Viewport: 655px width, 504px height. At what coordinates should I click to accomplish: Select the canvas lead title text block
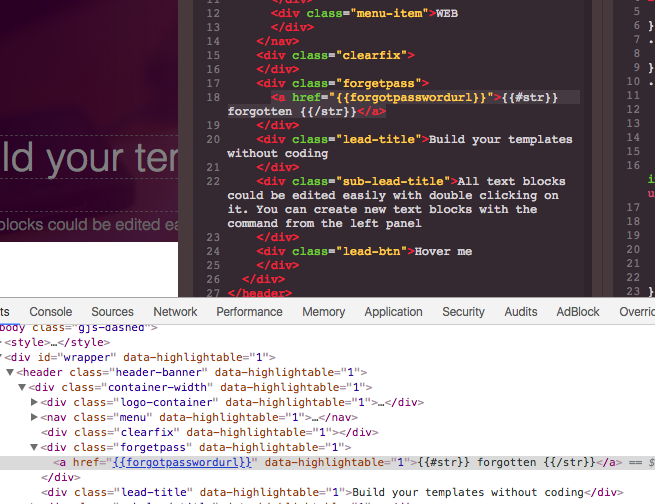(89, 157)
